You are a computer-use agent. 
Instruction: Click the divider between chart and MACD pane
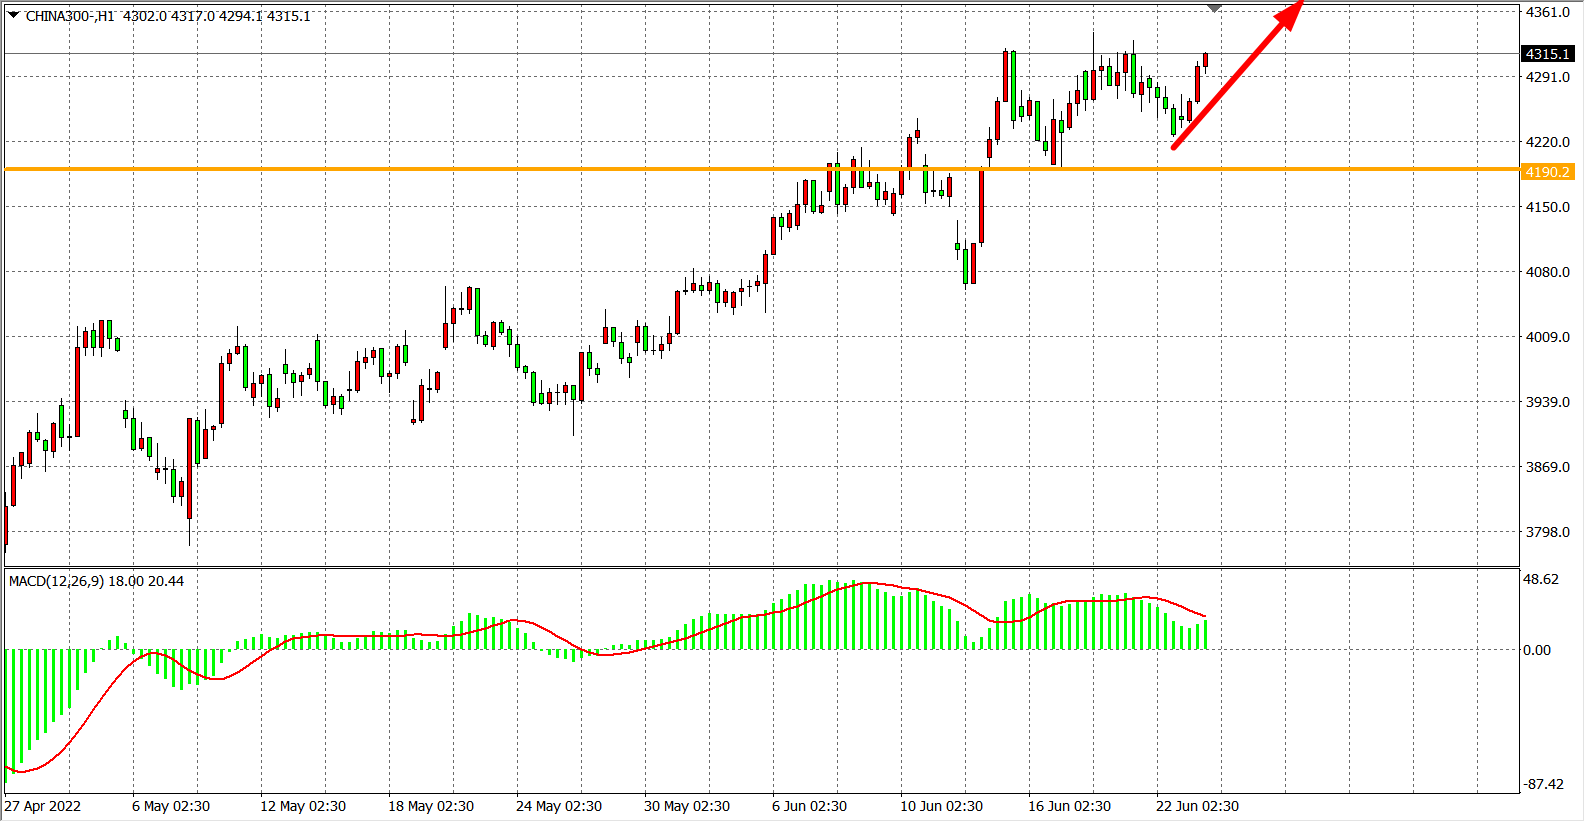pos(760,568)
